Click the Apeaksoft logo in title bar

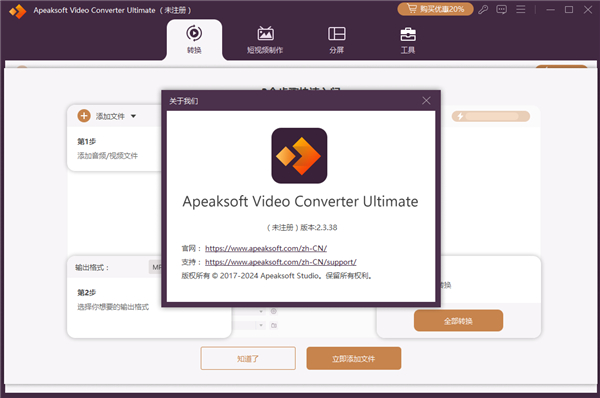[18, 11]
